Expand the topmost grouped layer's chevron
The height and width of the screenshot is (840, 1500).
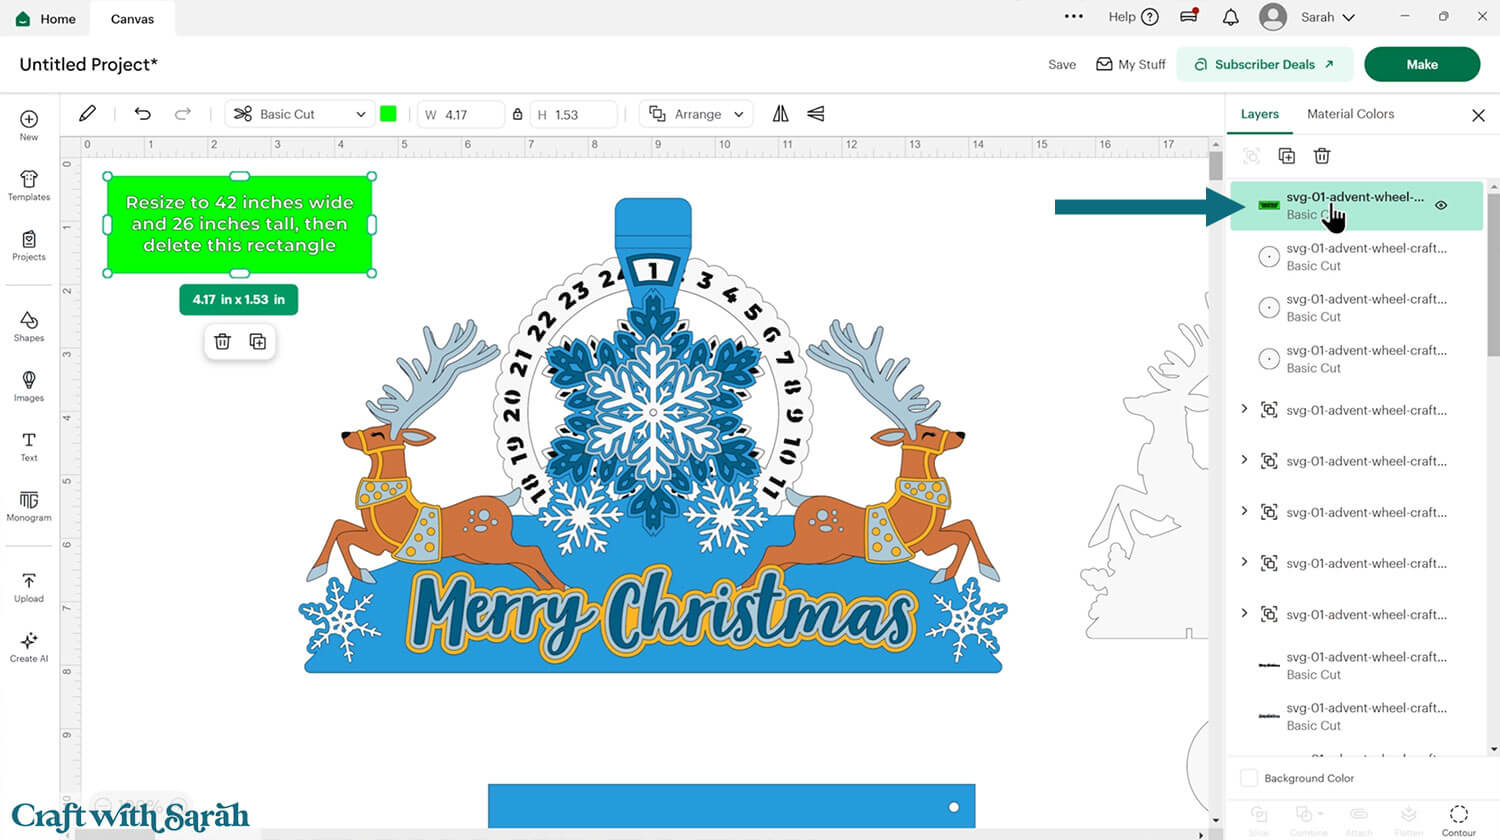[1244, 409]
